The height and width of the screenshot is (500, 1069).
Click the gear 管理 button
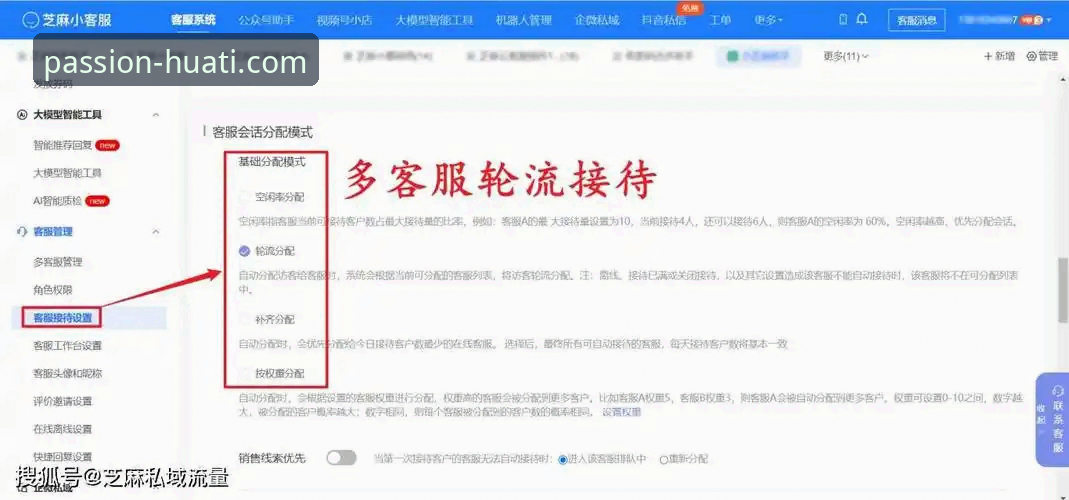[1042, 57]
